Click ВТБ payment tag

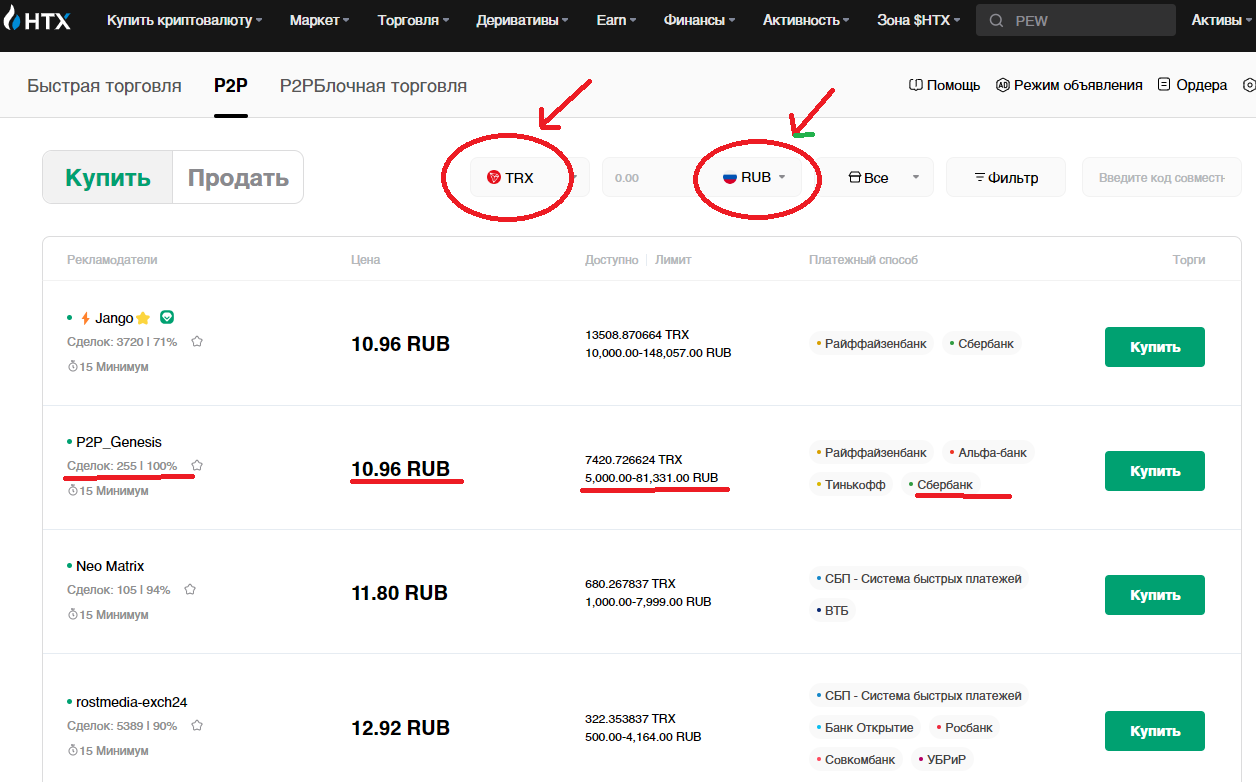click(833, 610)
